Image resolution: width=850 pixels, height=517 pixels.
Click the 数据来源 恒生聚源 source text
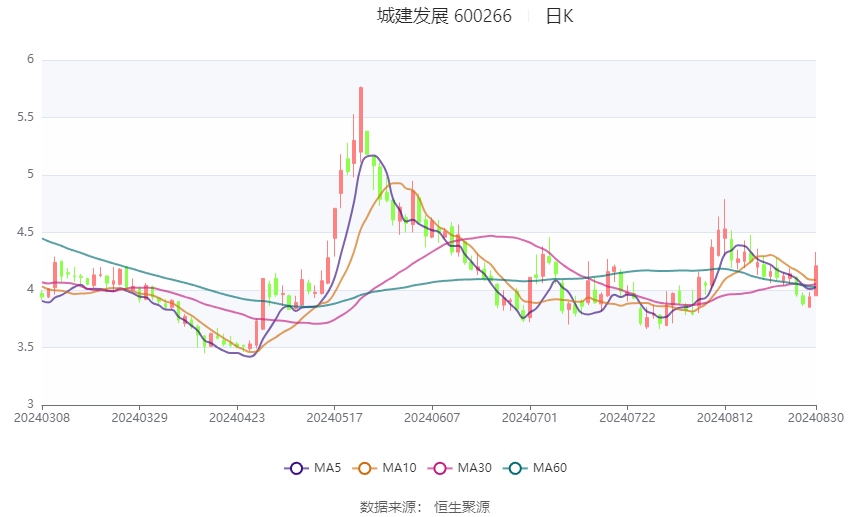click(425, 507)
